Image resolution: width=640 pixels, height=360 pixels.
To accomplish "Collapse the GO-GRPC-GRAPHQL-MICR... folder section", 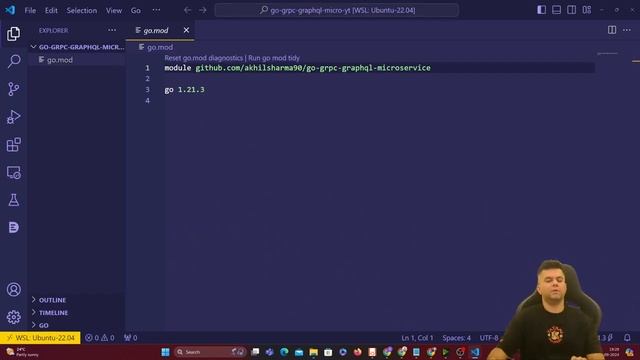I will coord(77,47).
